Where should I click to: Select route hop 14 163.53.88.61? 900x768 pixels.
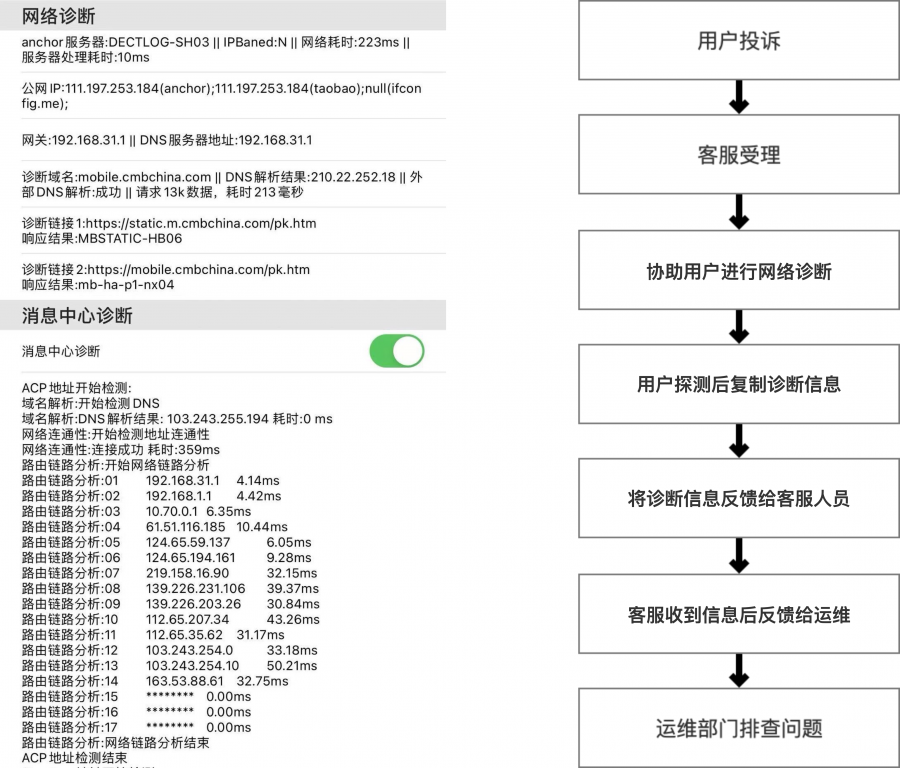coord(155,681)
